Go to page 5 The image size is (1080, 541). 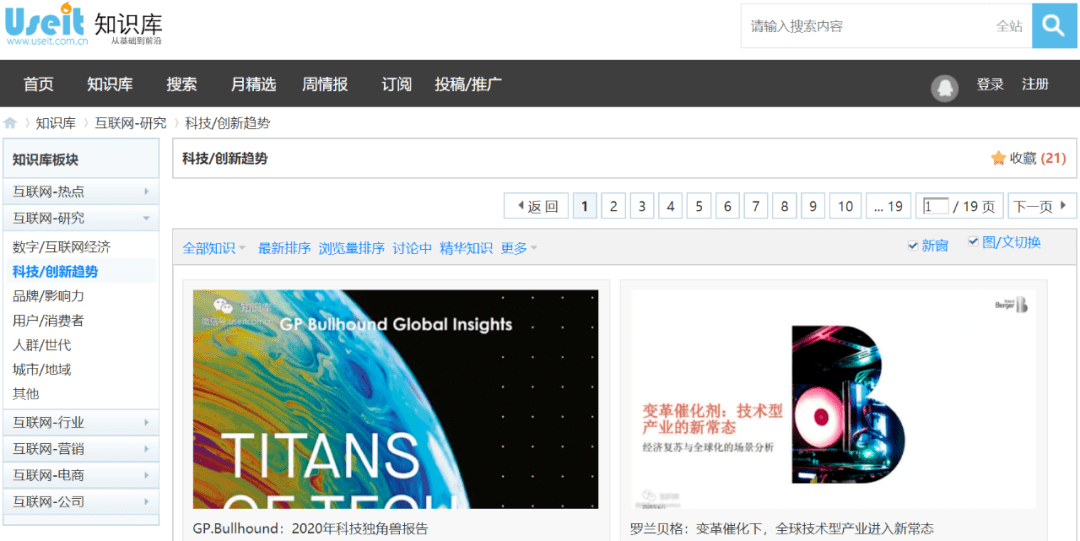(698, 206)
